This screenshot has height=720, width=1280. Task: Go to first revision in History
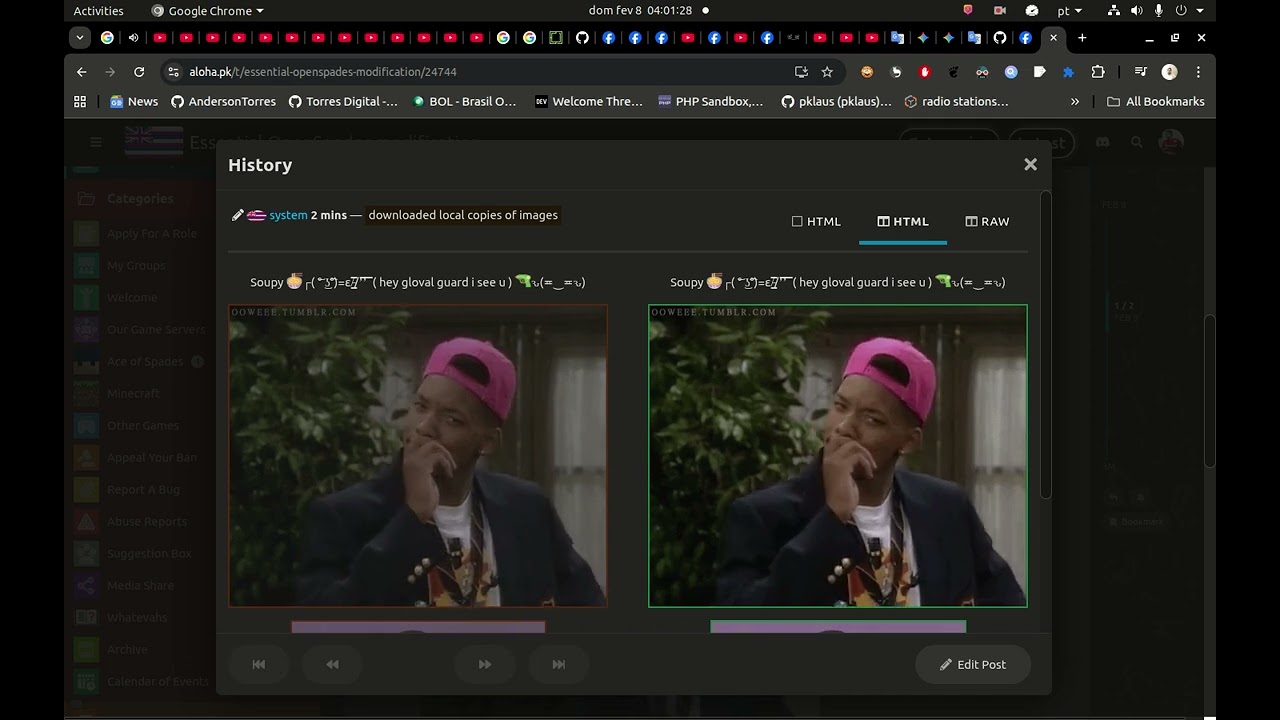click(x=259, y=665)
